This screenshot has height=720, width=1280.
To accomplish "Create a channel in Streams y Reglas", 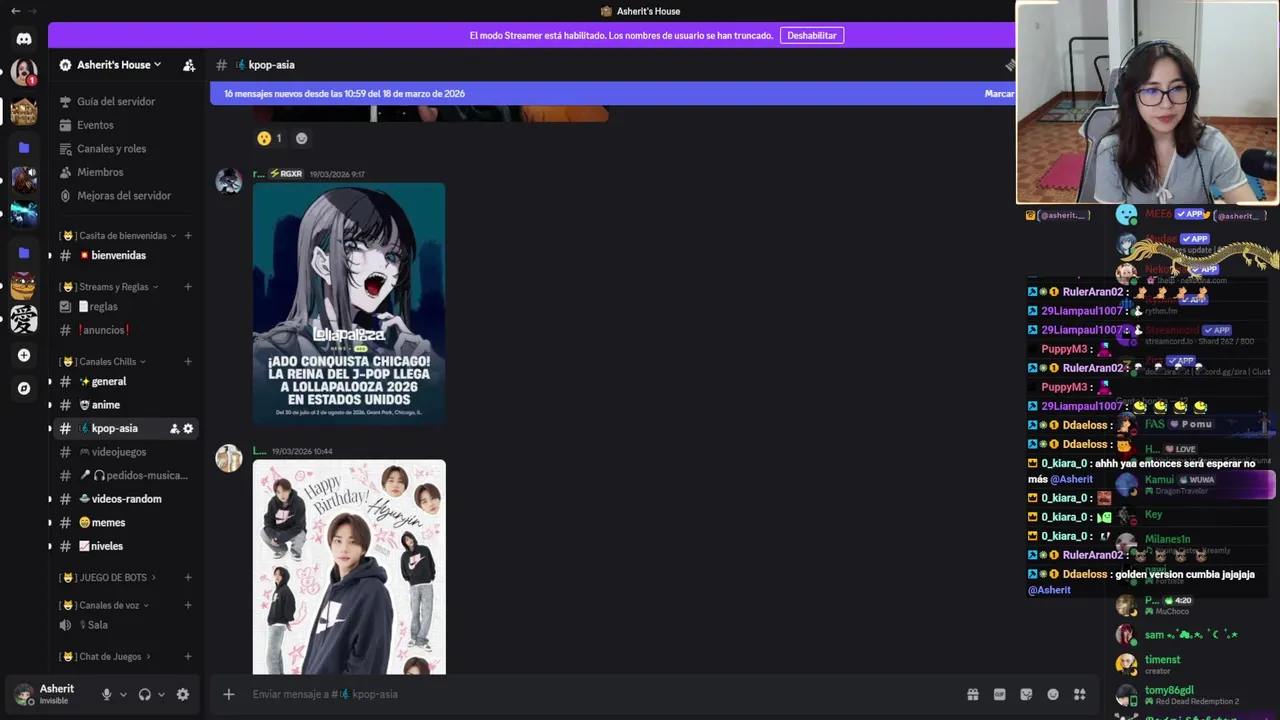I will pyautogui.click(x=188, y=287).
